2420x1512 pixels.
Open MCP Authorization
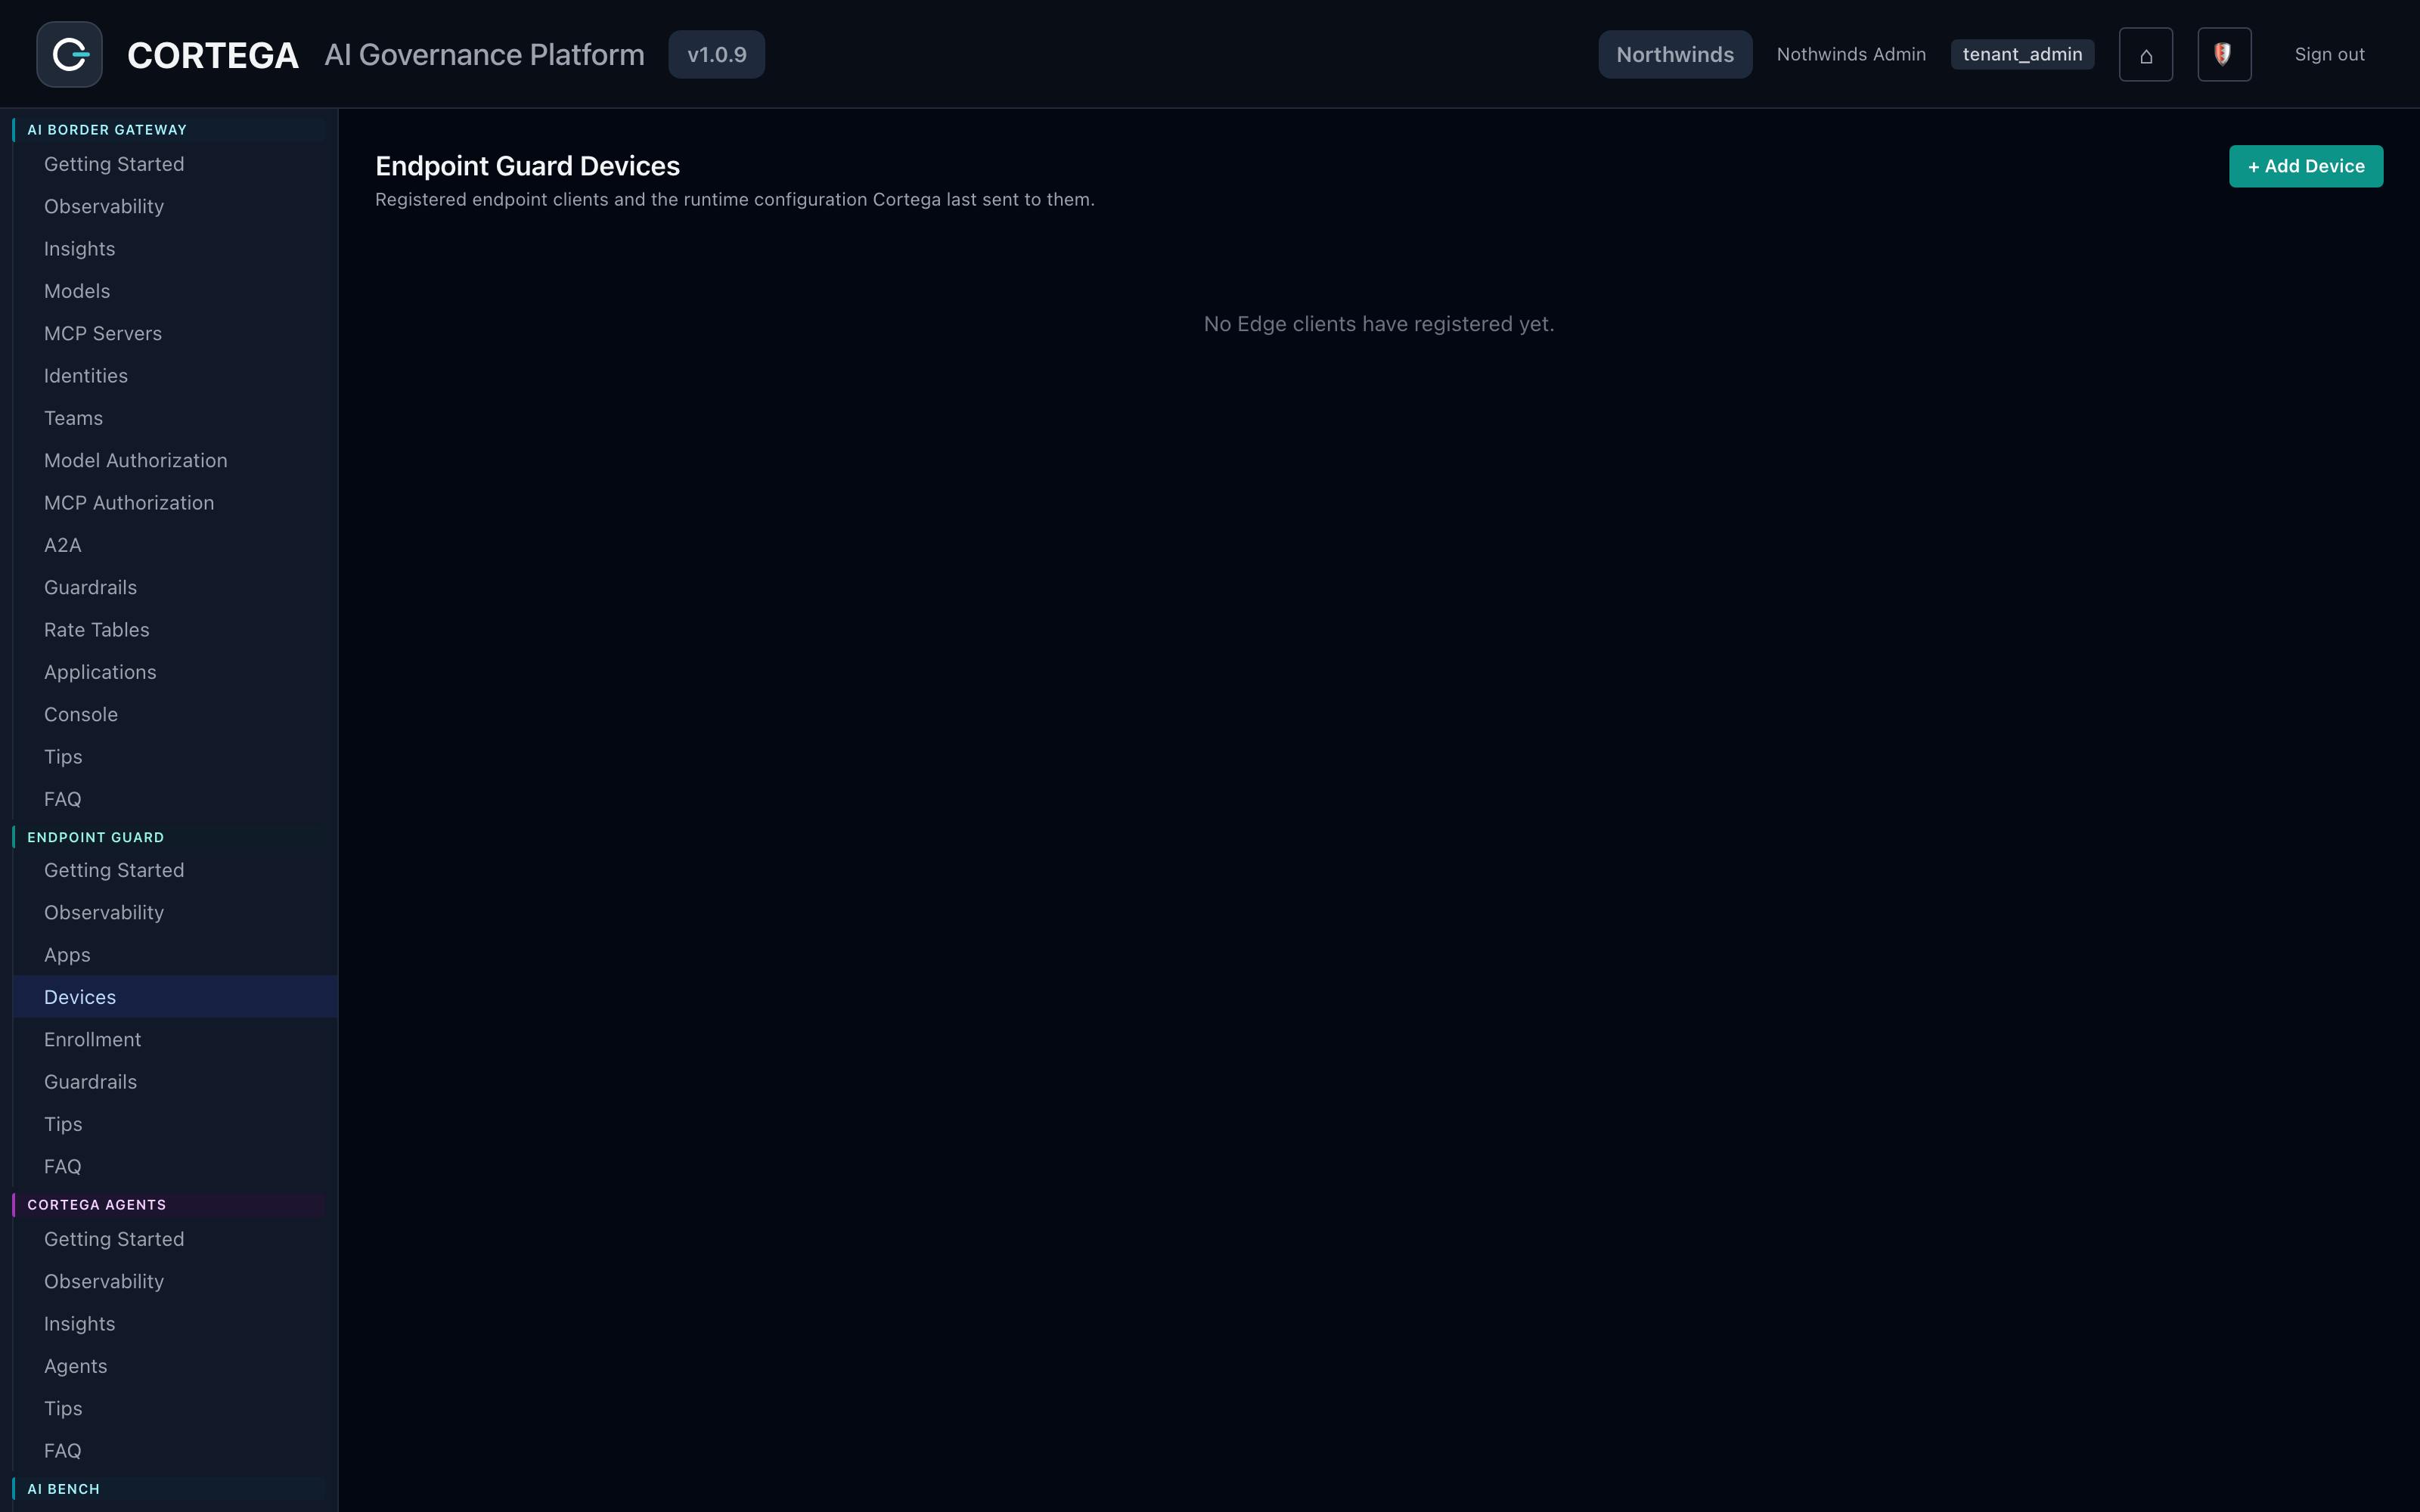point(175,503)
